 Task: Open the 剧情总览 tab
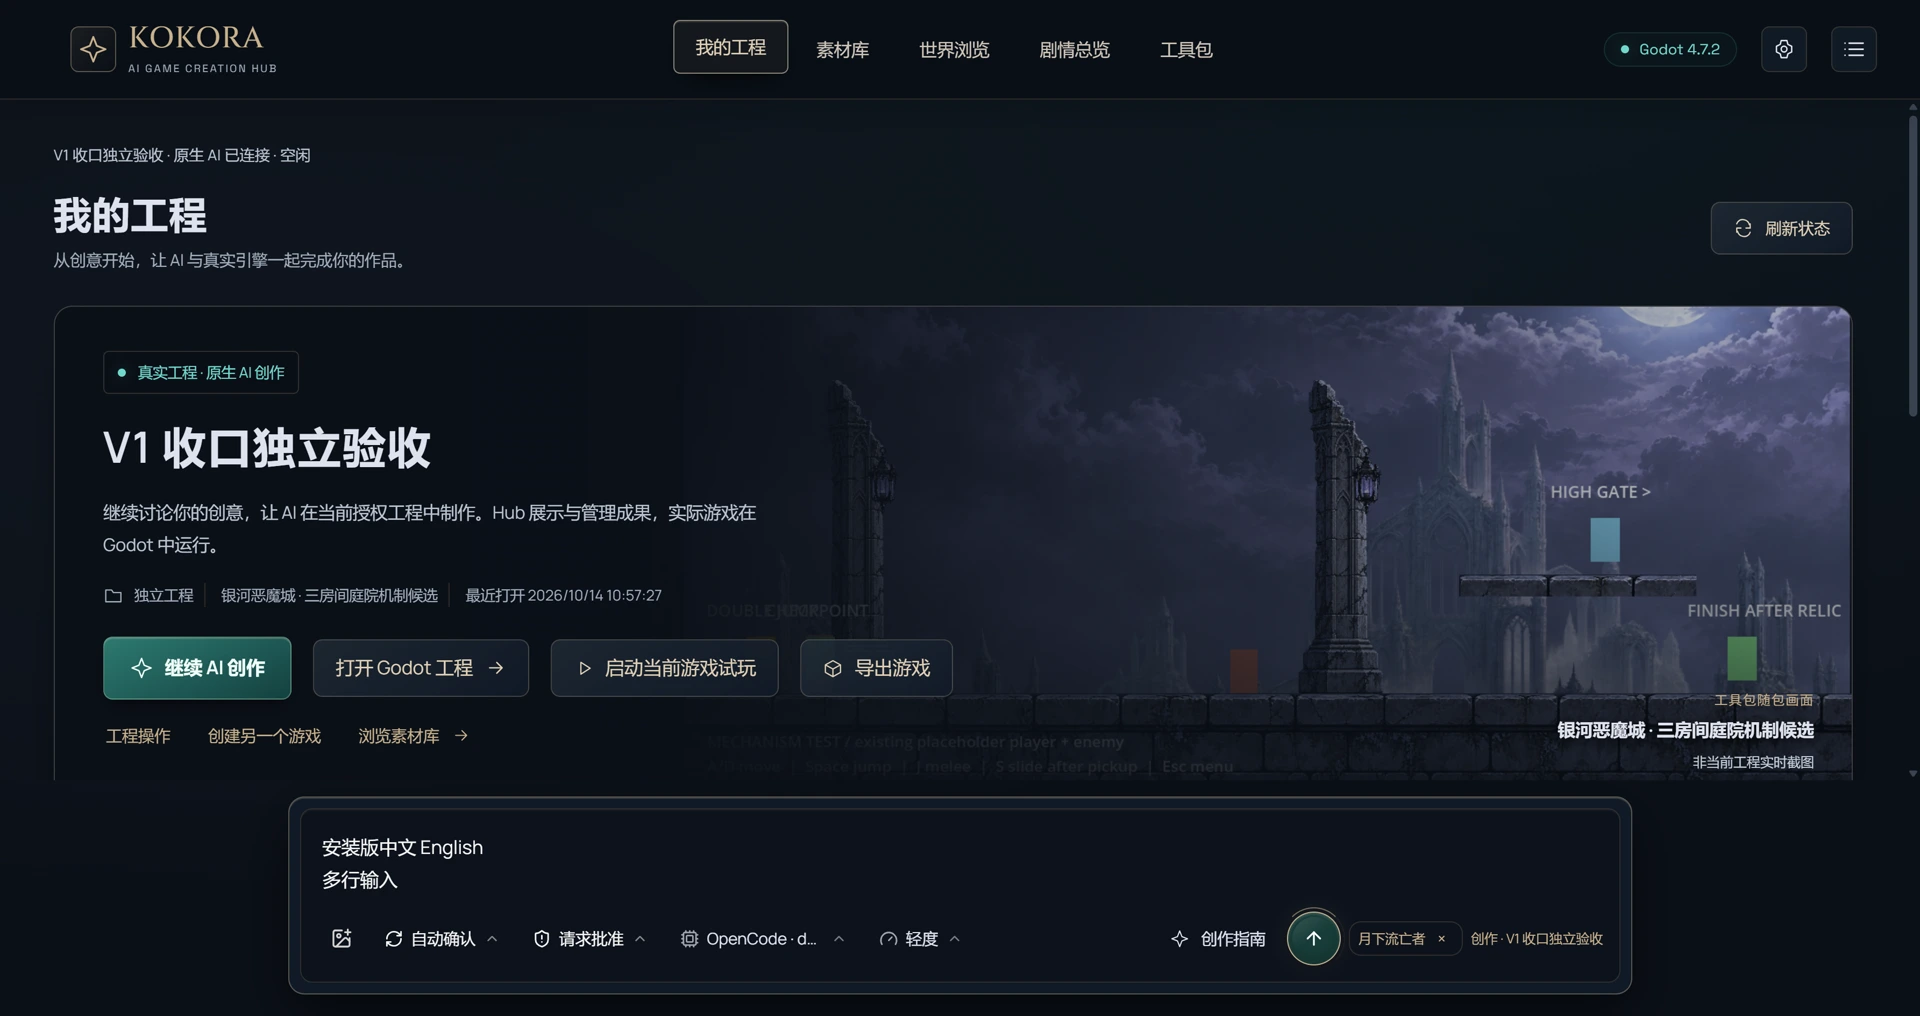pos(1074,50)
